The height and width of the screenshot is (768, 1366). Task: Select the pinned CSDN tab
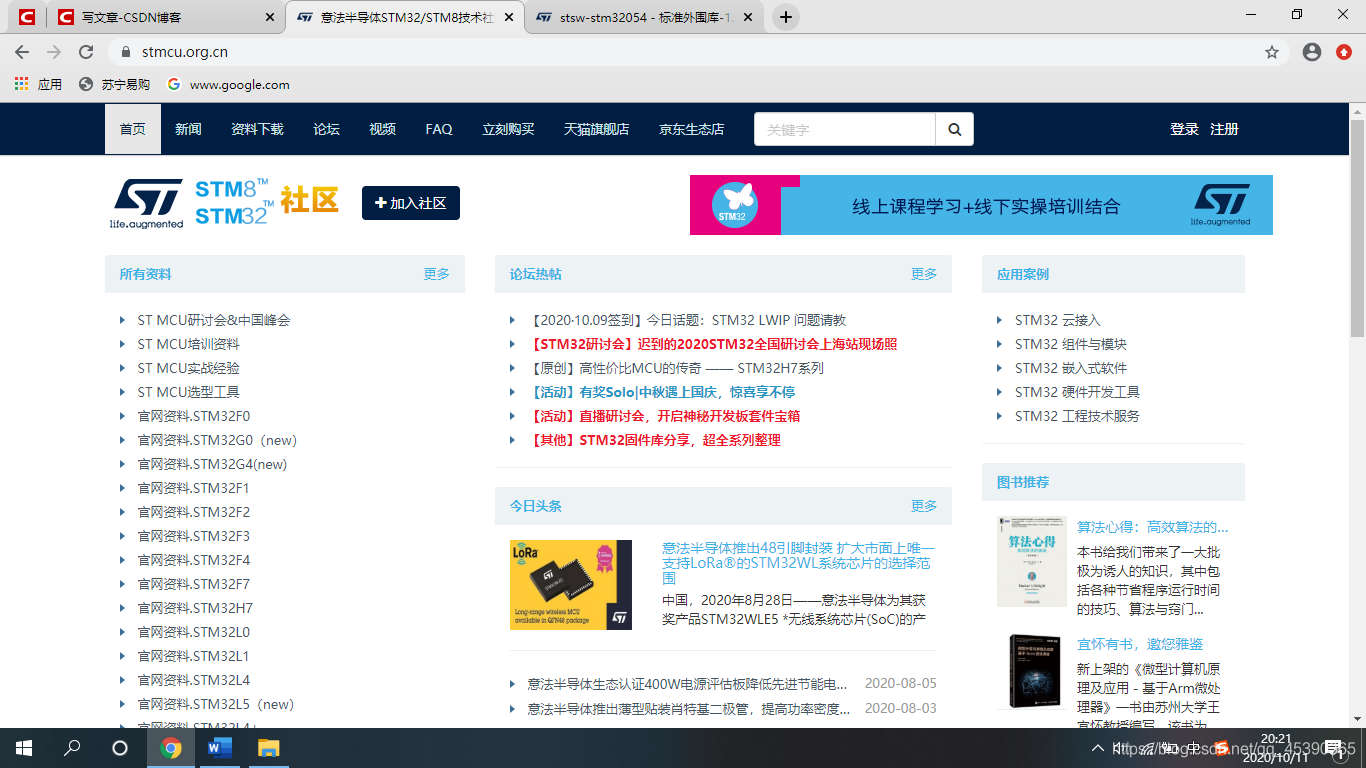click(27, 17)
